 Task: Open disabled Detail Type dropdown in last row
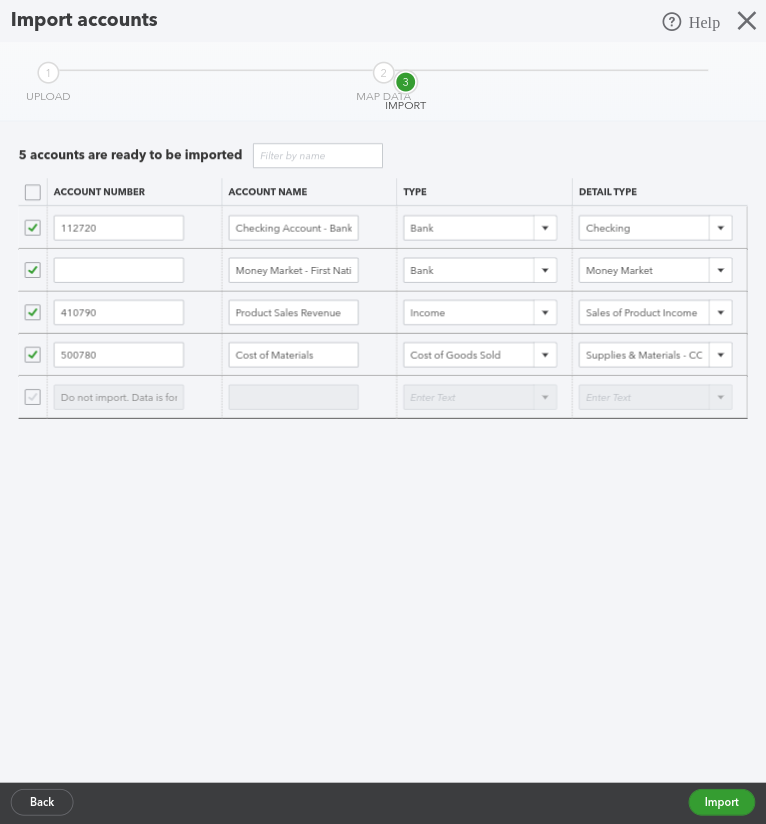click(x=721, y=397)
